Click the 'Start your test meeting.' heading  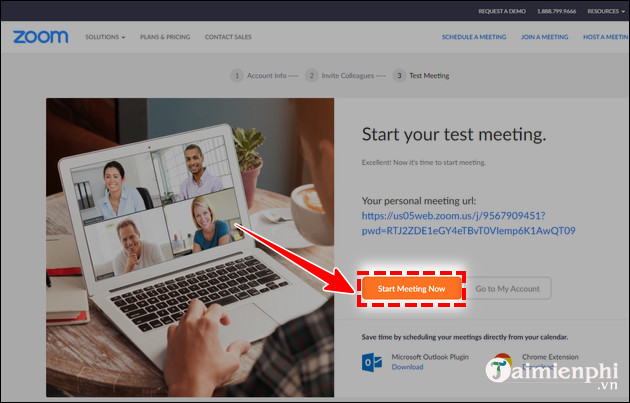[x=454, y=134]
